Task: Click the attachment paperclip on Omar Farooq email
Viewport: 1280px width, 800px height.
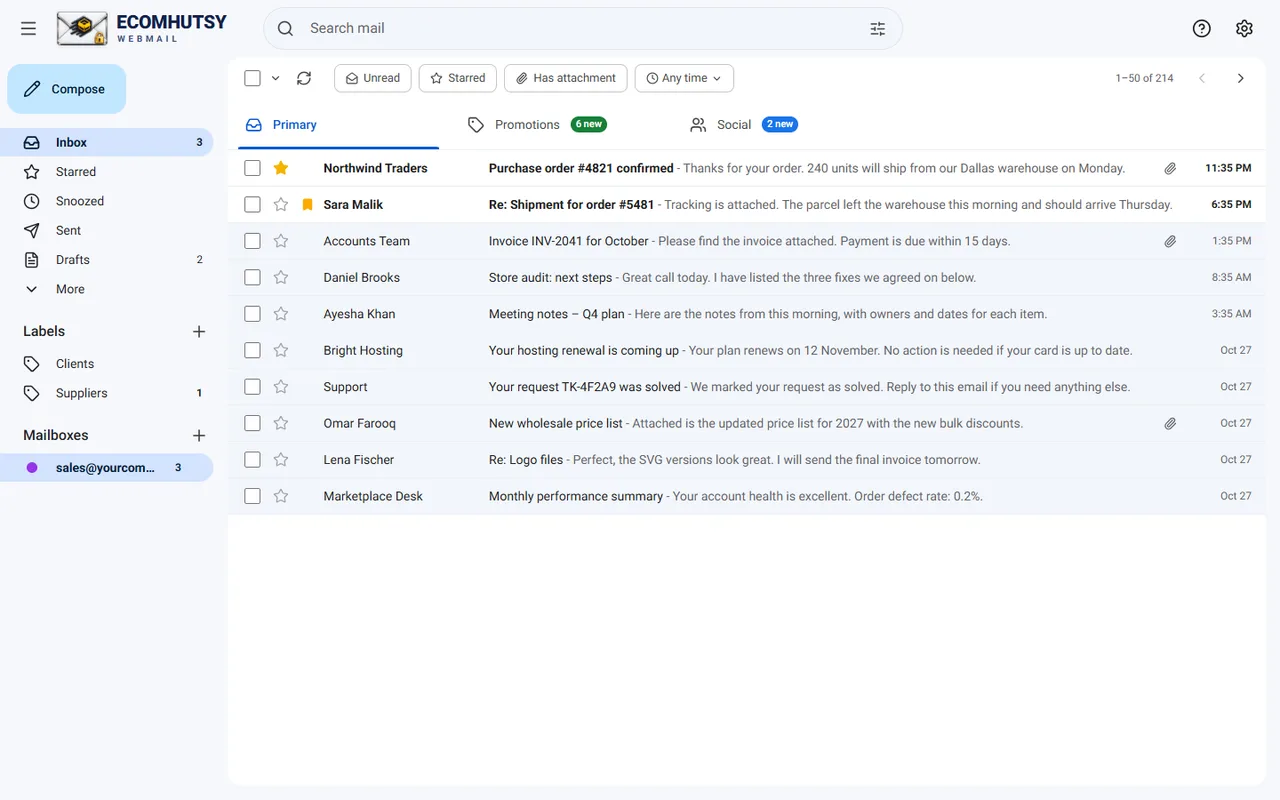Action: click(1170, 424)
